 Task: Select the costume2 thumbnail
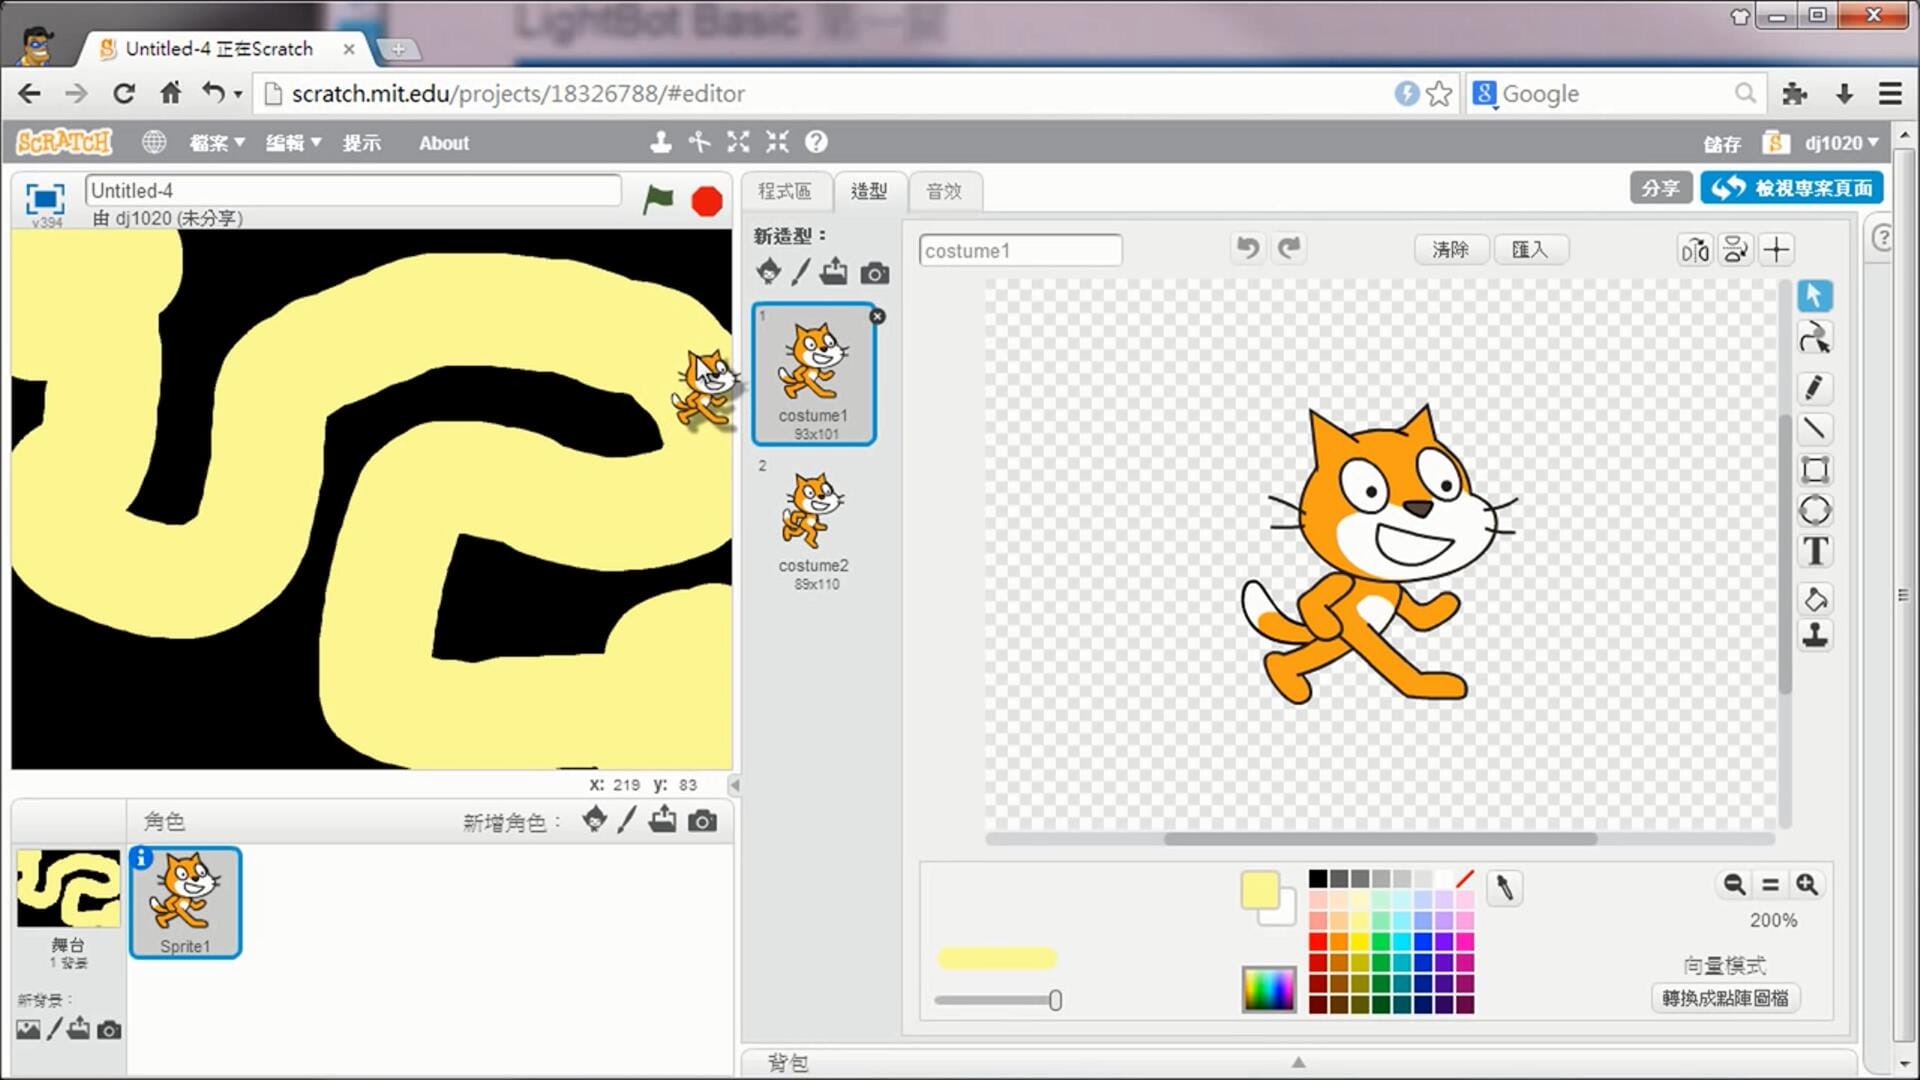[814, 525]
